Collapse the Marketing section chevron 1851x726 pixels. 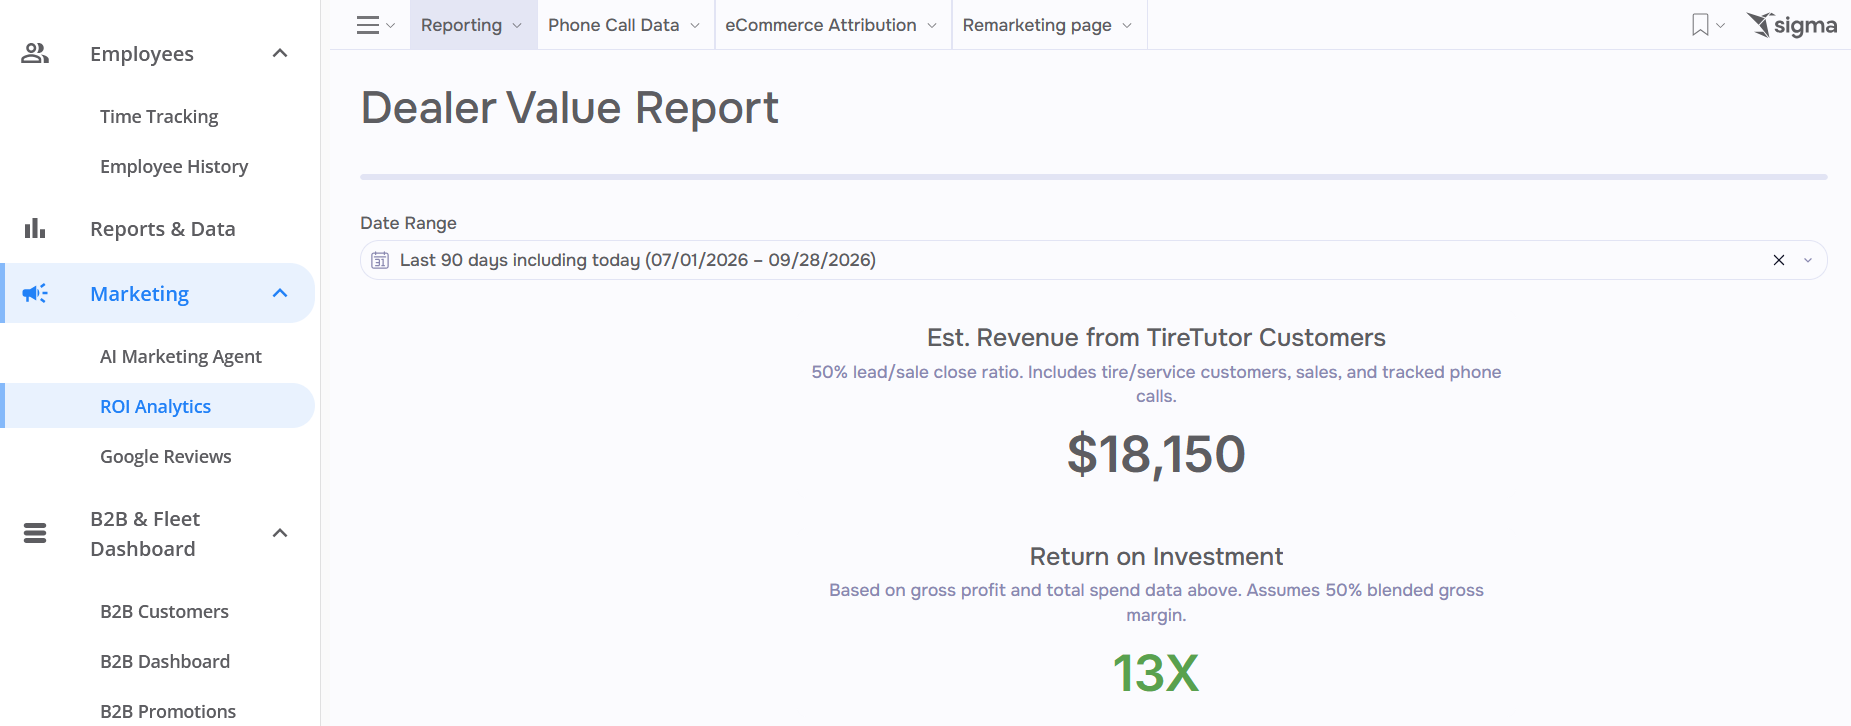click(280, 293)
